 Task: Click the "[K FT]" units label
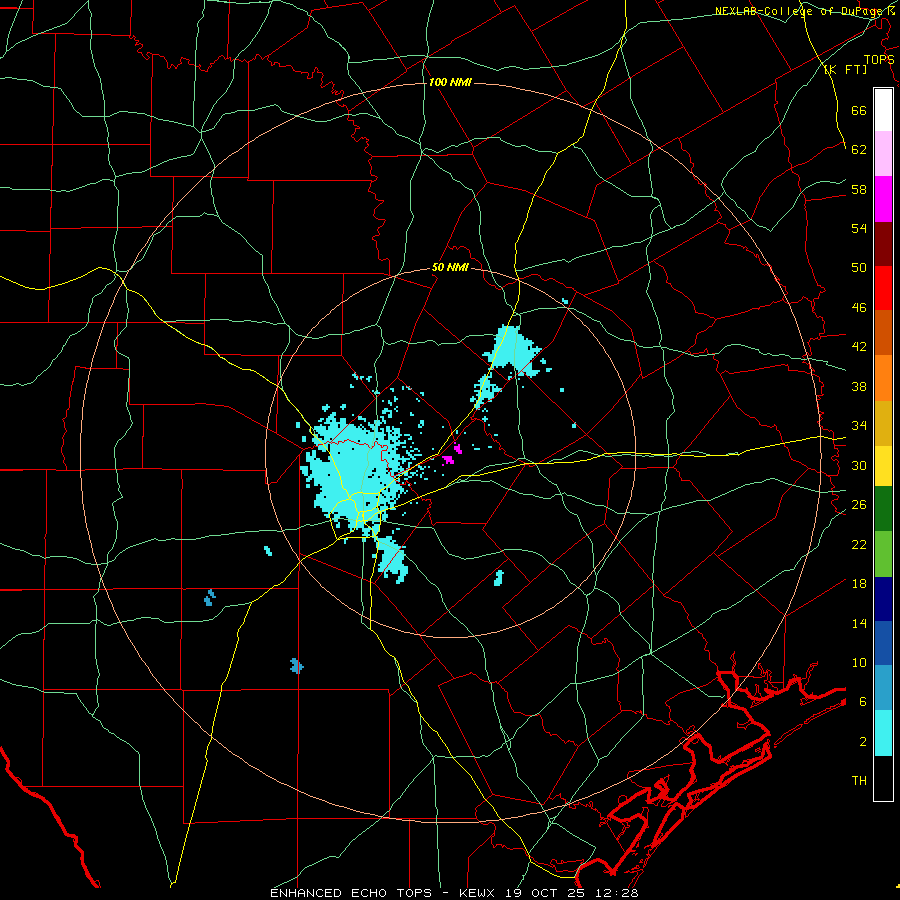coord(845,70)
